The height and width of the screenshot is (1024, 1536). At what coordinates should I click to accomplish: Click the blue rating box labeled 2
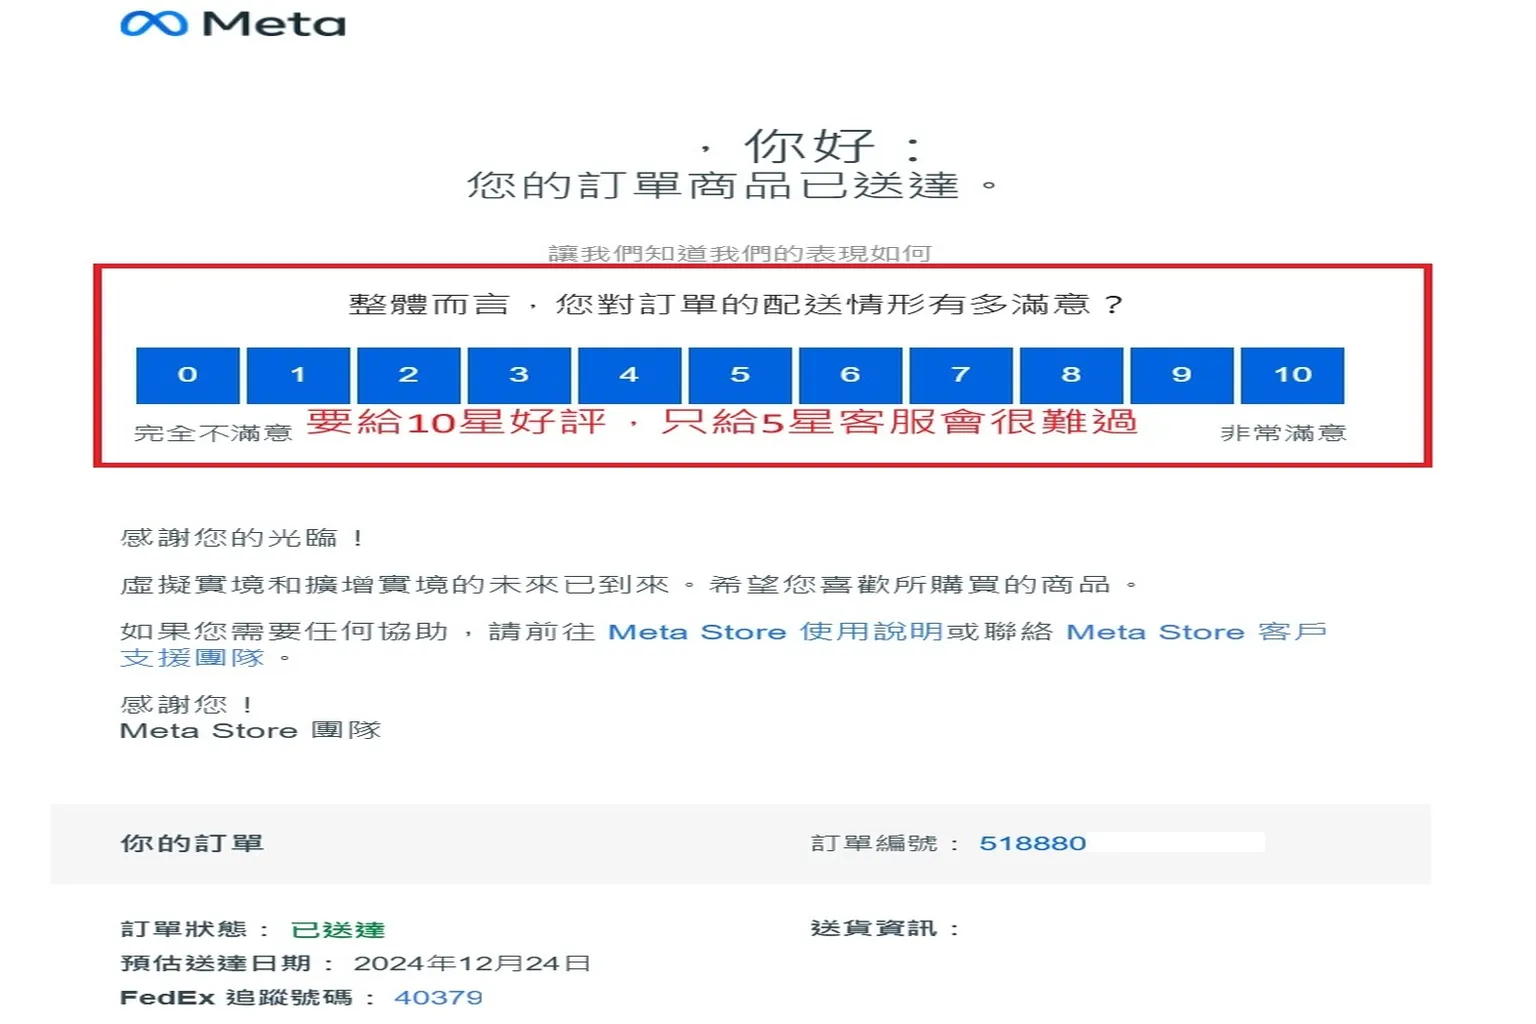(408, 375)
